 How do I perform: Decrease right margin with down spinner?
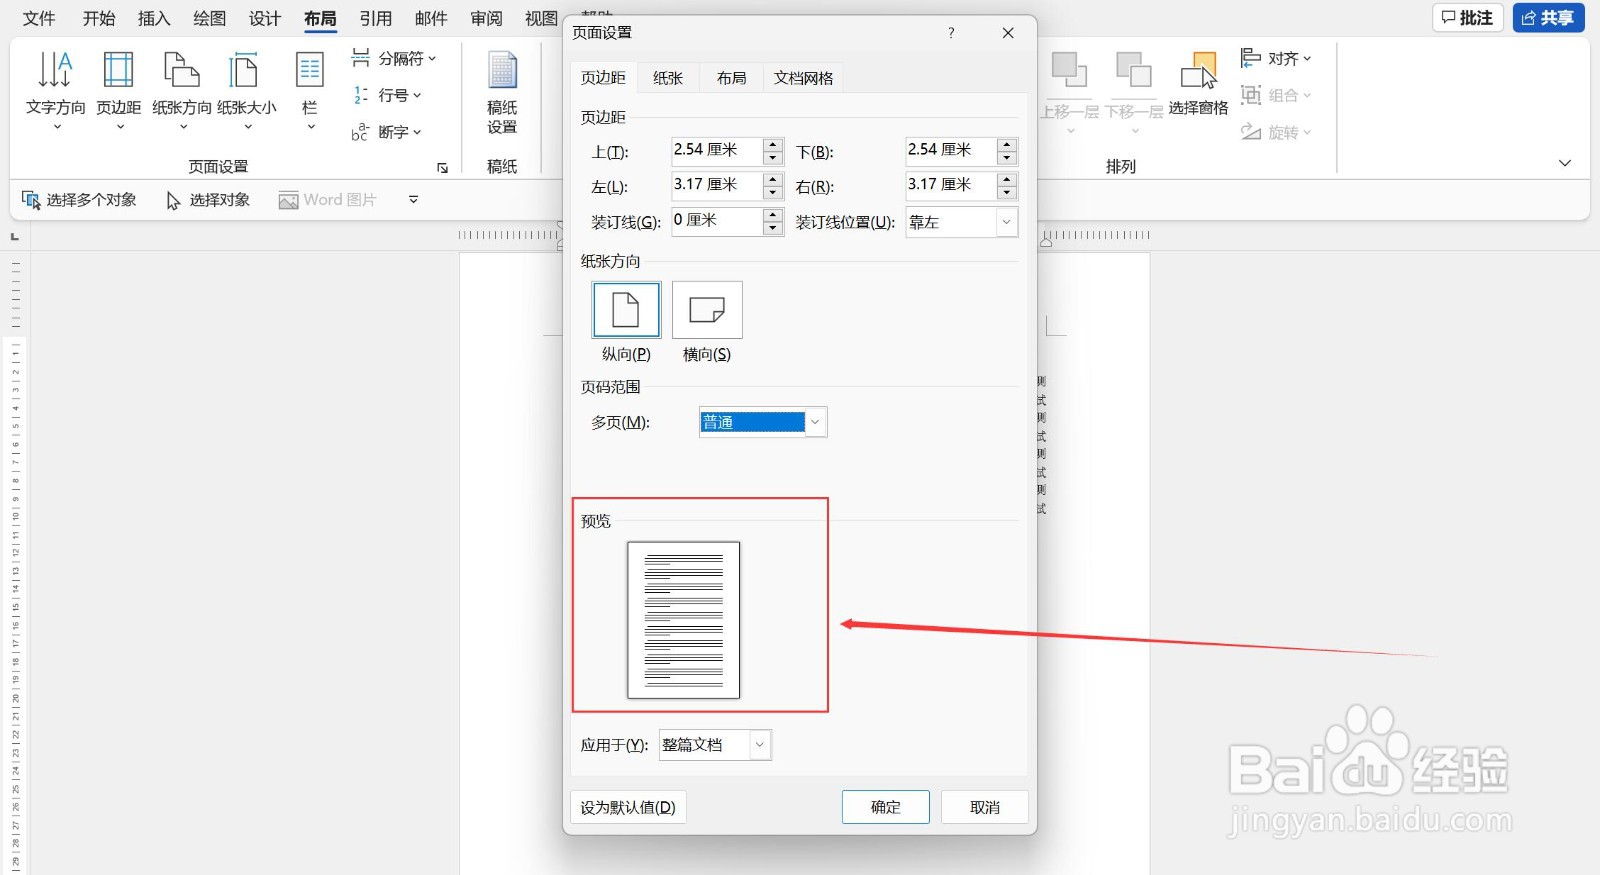pos(1007,192)
